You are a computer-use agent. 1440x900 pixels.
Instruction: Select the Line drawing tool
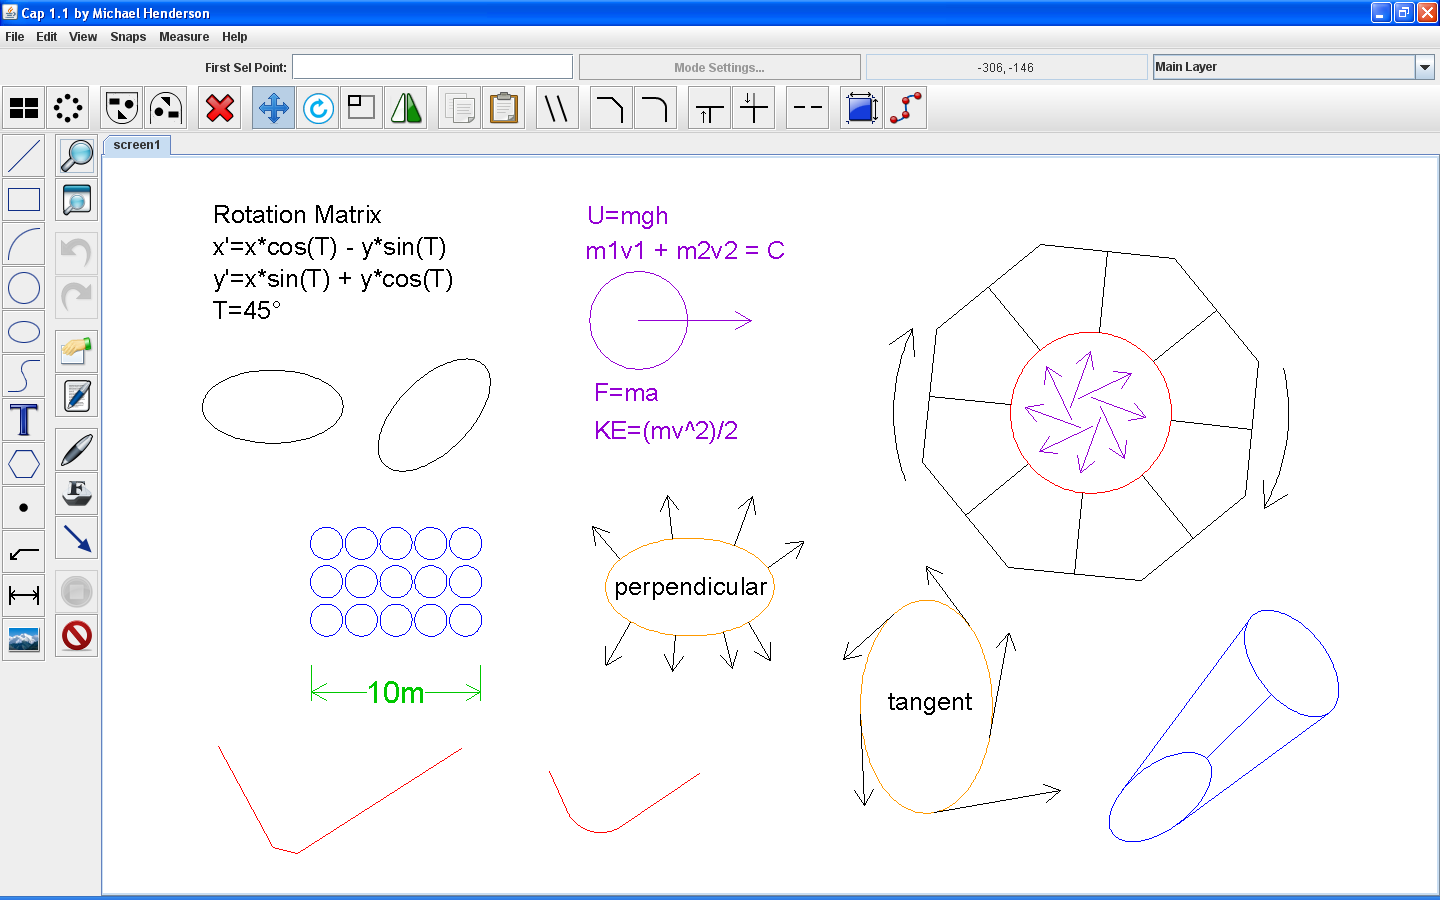[24, 156]
